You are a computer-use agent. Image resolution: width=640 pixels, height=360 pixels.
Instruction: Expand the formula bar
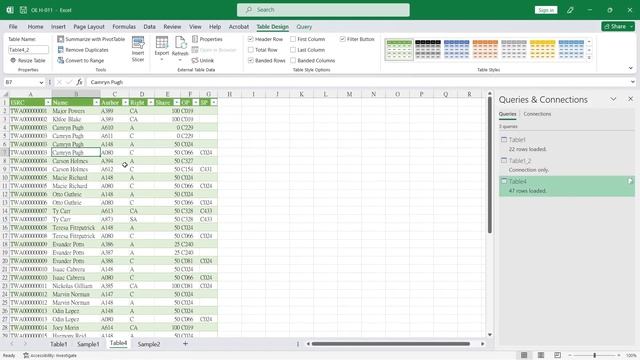[632, 82]
